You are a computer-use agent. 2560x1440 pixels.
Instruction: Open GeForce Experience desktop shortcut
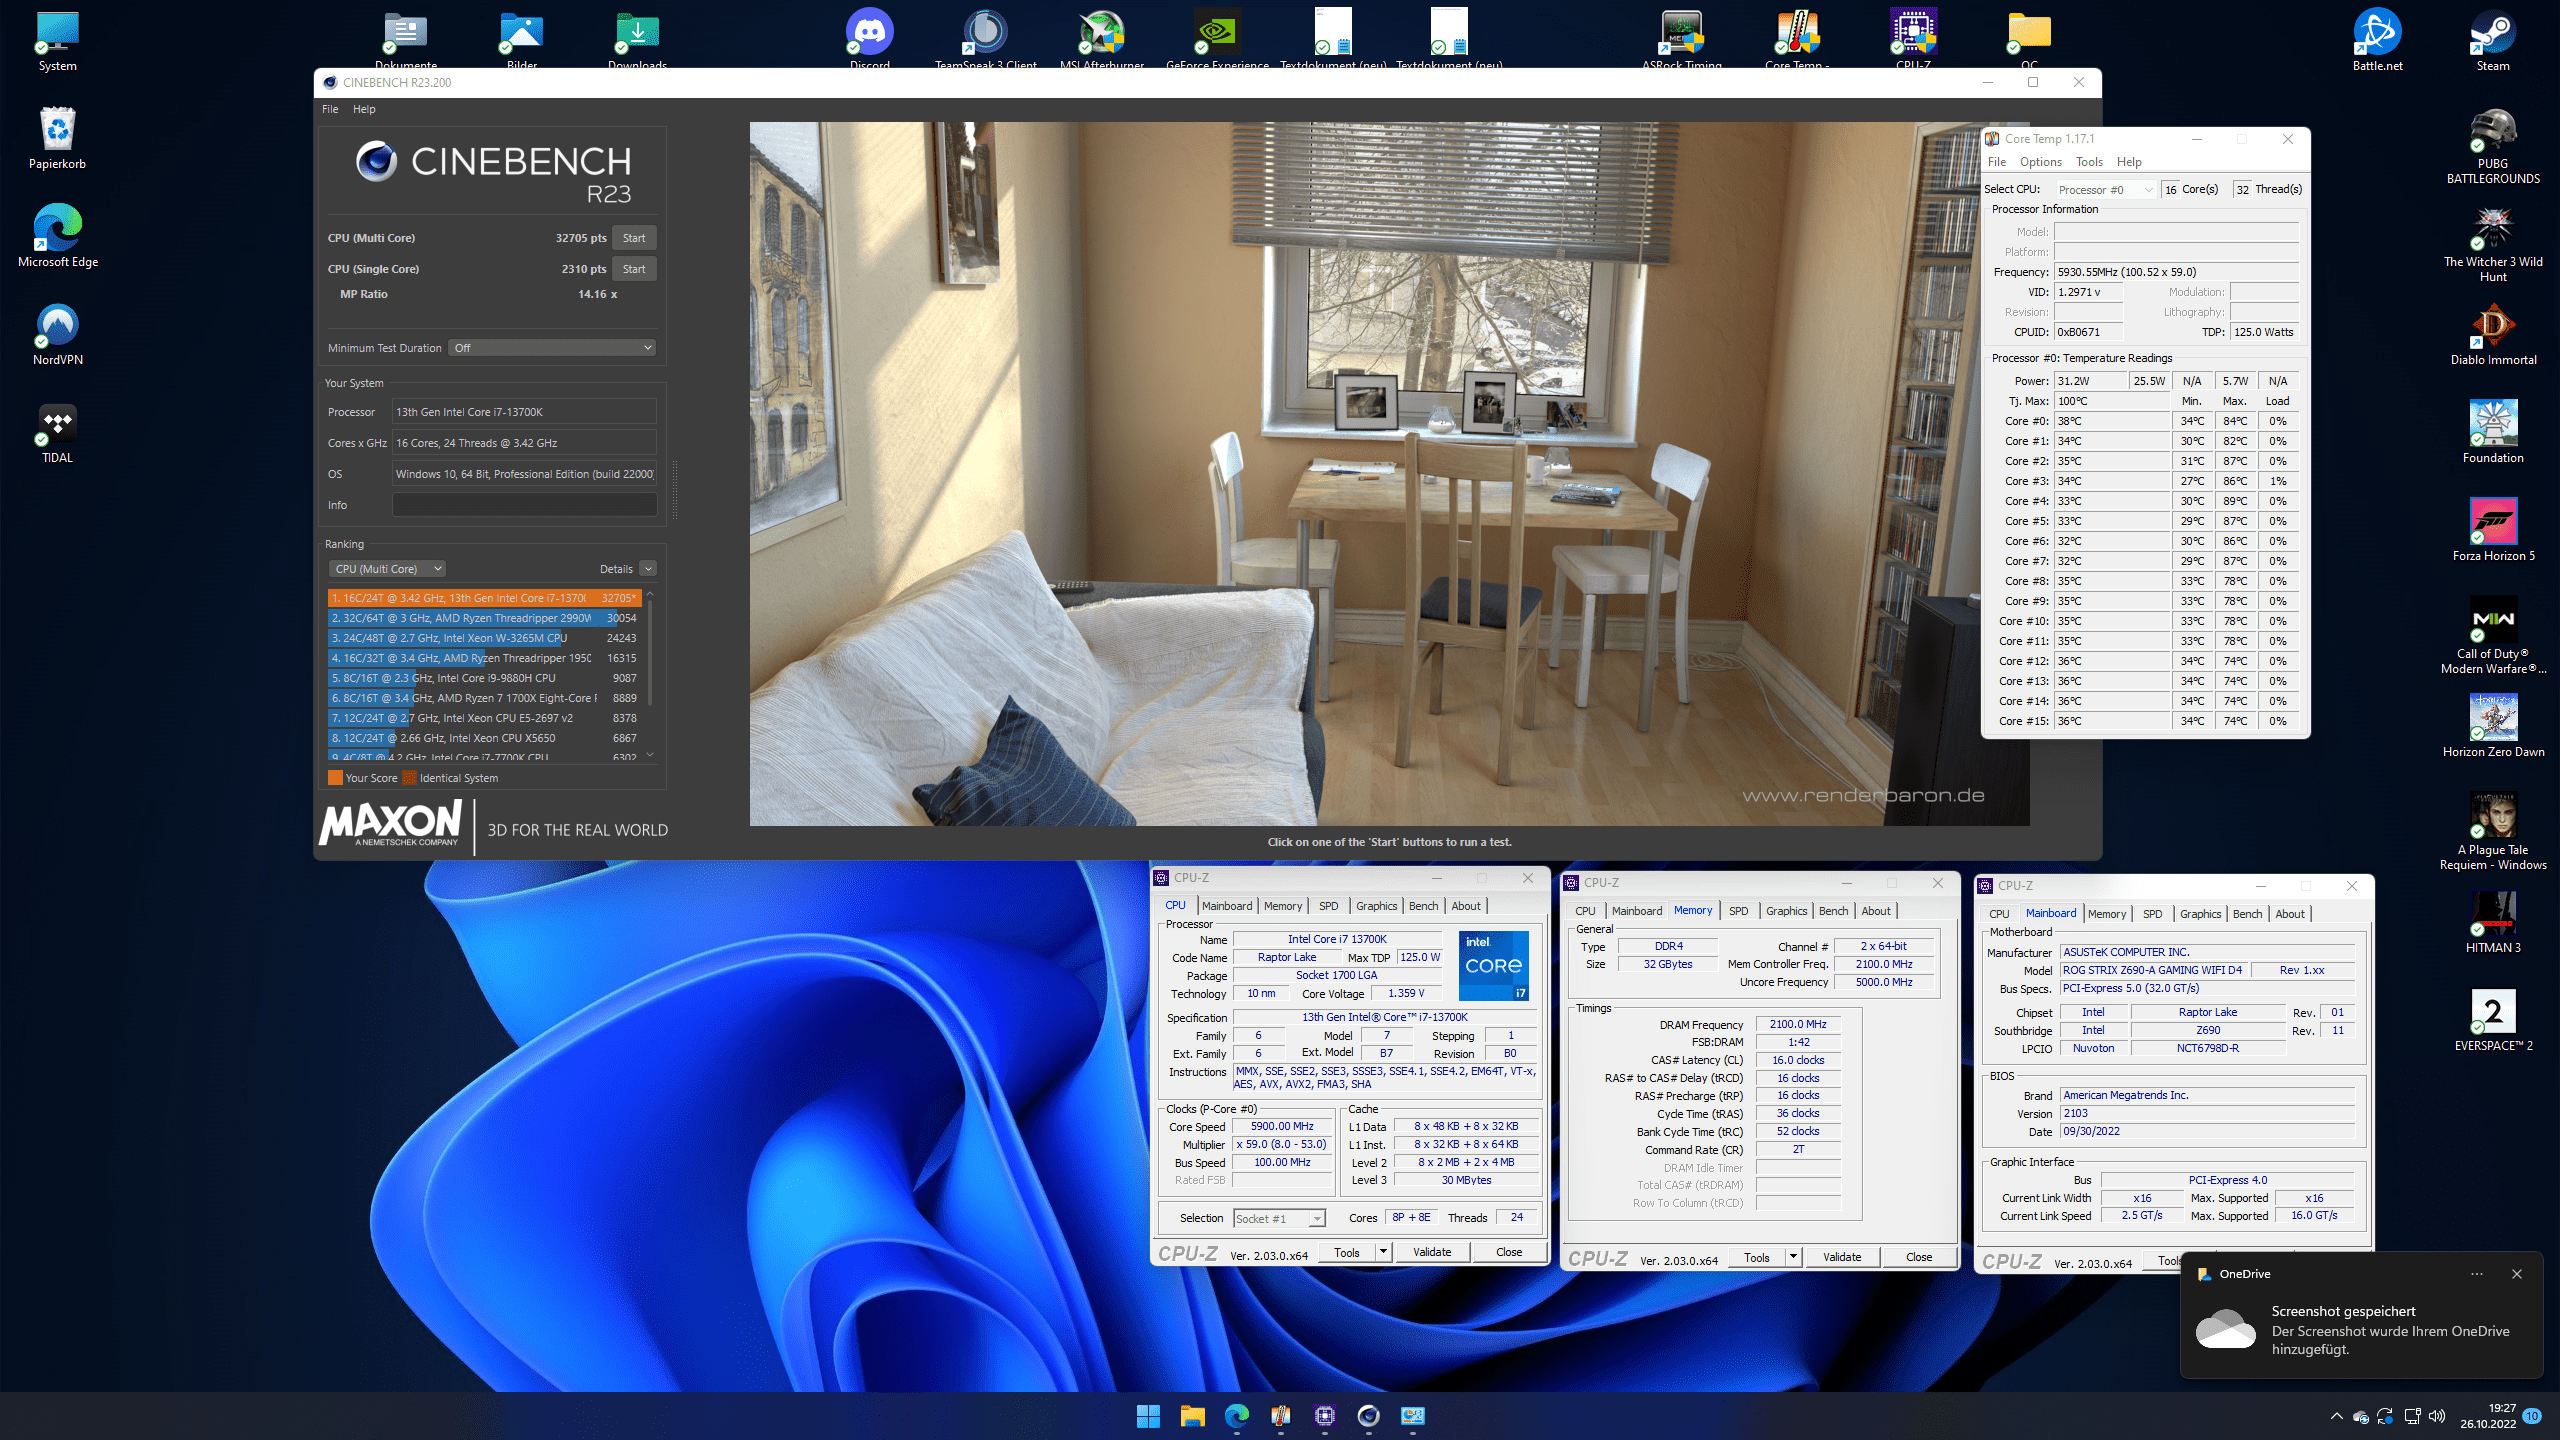[1217, 38]
